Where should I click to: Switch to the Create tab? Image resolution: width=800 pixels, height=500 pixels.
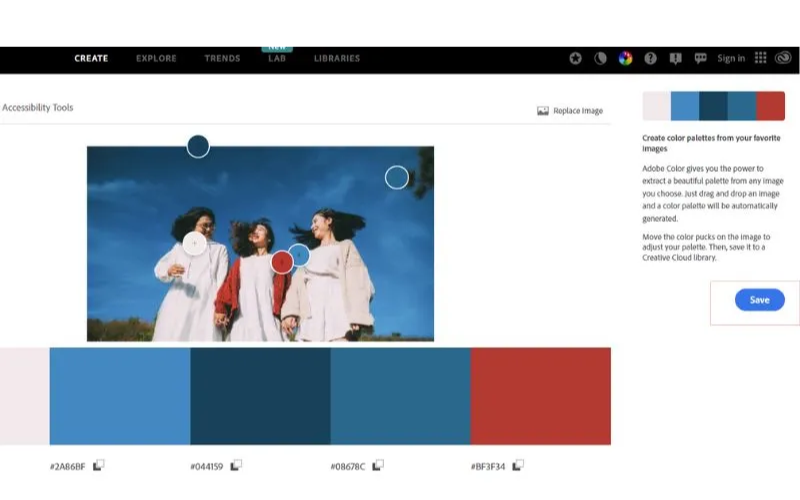[91, 58]
